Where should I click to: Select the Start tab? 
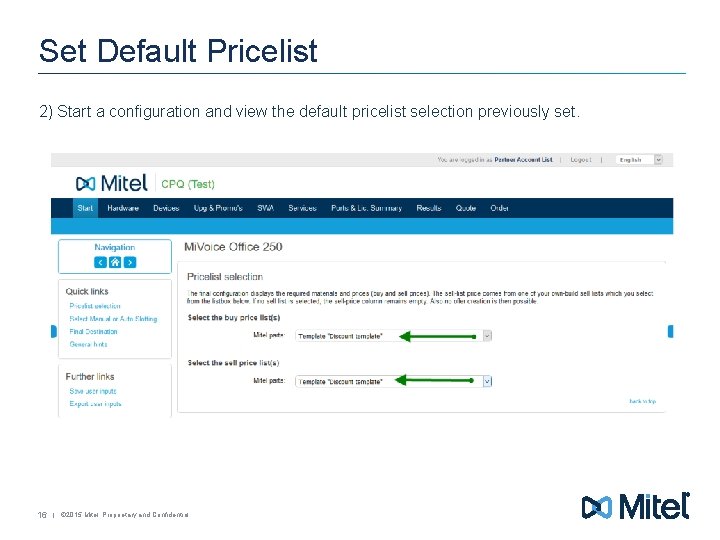[85, 208]
